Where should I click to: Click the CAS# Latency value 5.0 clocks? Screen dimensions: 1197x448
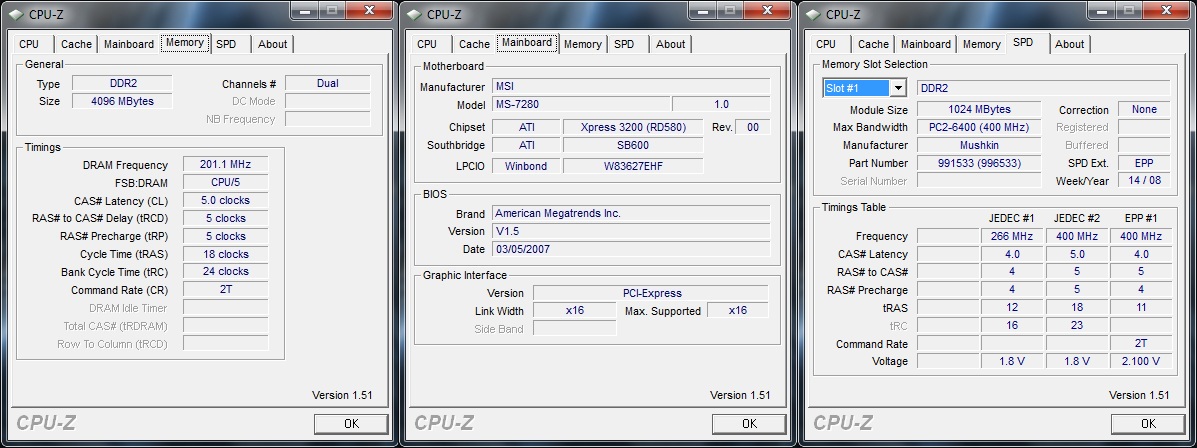click(x=225, y=200)
